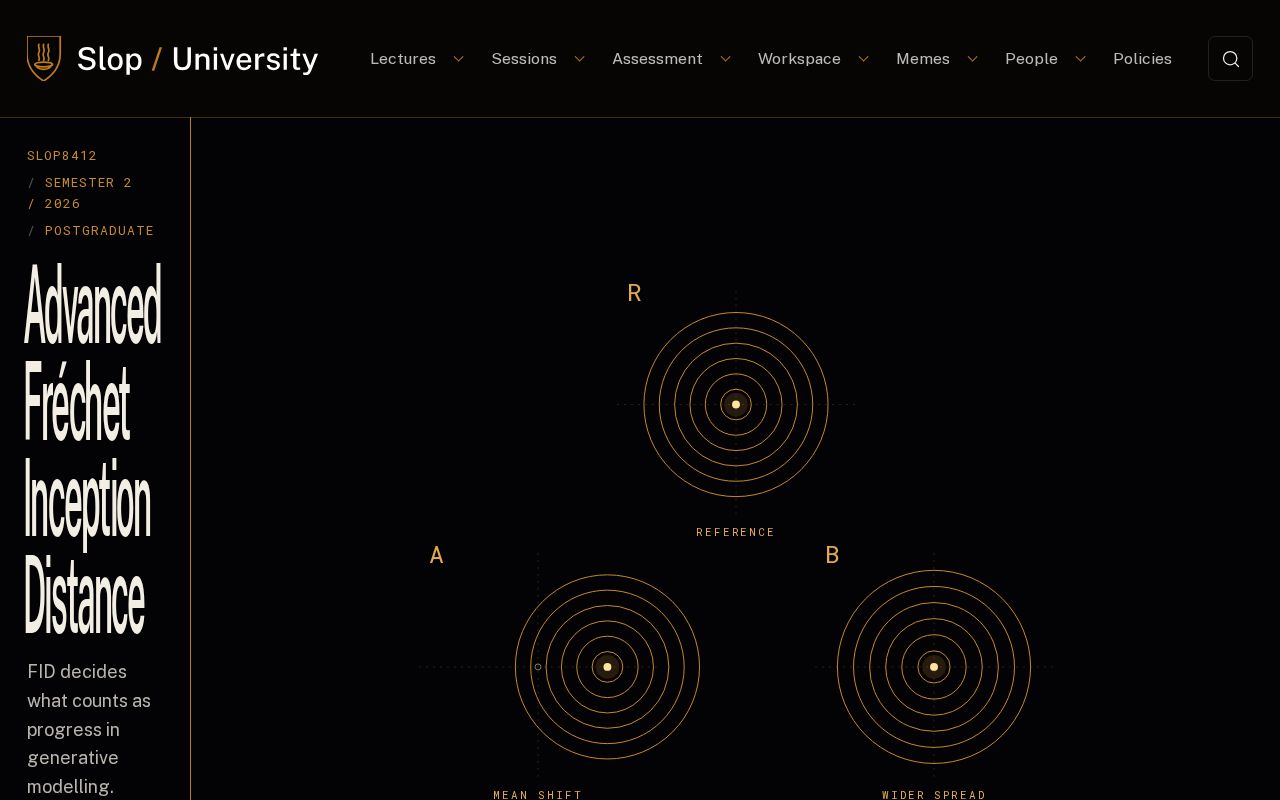Expand the Lectures chevron
Image resolution: width=1280 pixels, height=800 pixels.
point(459,59)
